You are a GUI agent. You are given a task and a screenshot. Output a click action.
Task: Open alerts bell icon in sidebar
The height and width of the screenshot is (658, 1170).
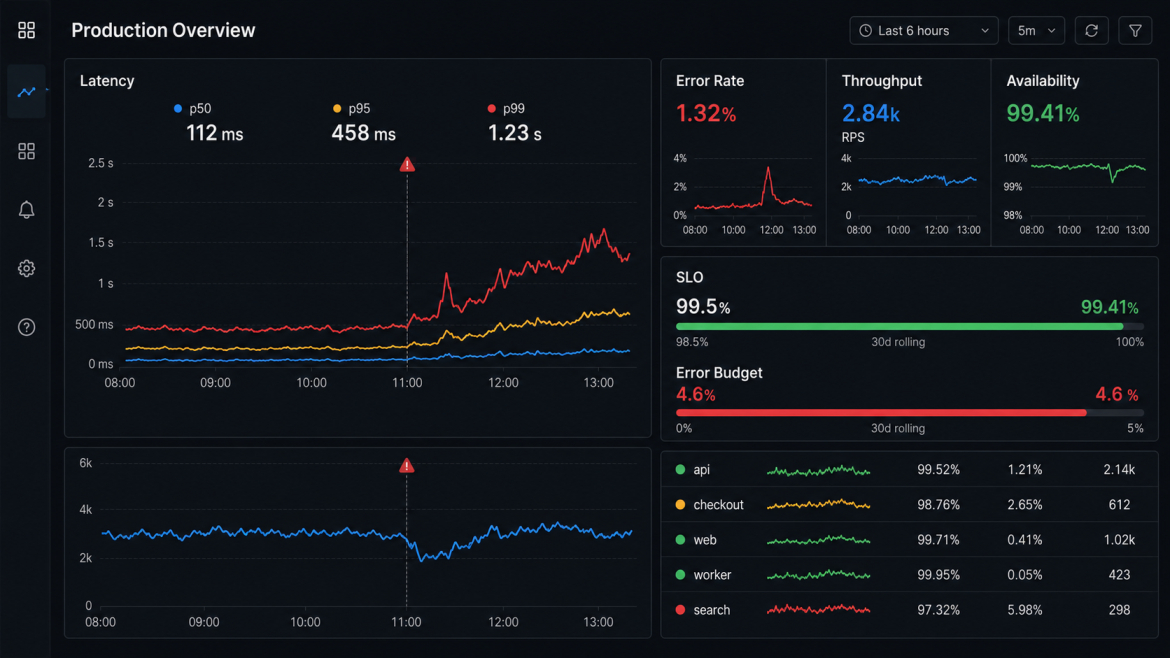[26, 210]
